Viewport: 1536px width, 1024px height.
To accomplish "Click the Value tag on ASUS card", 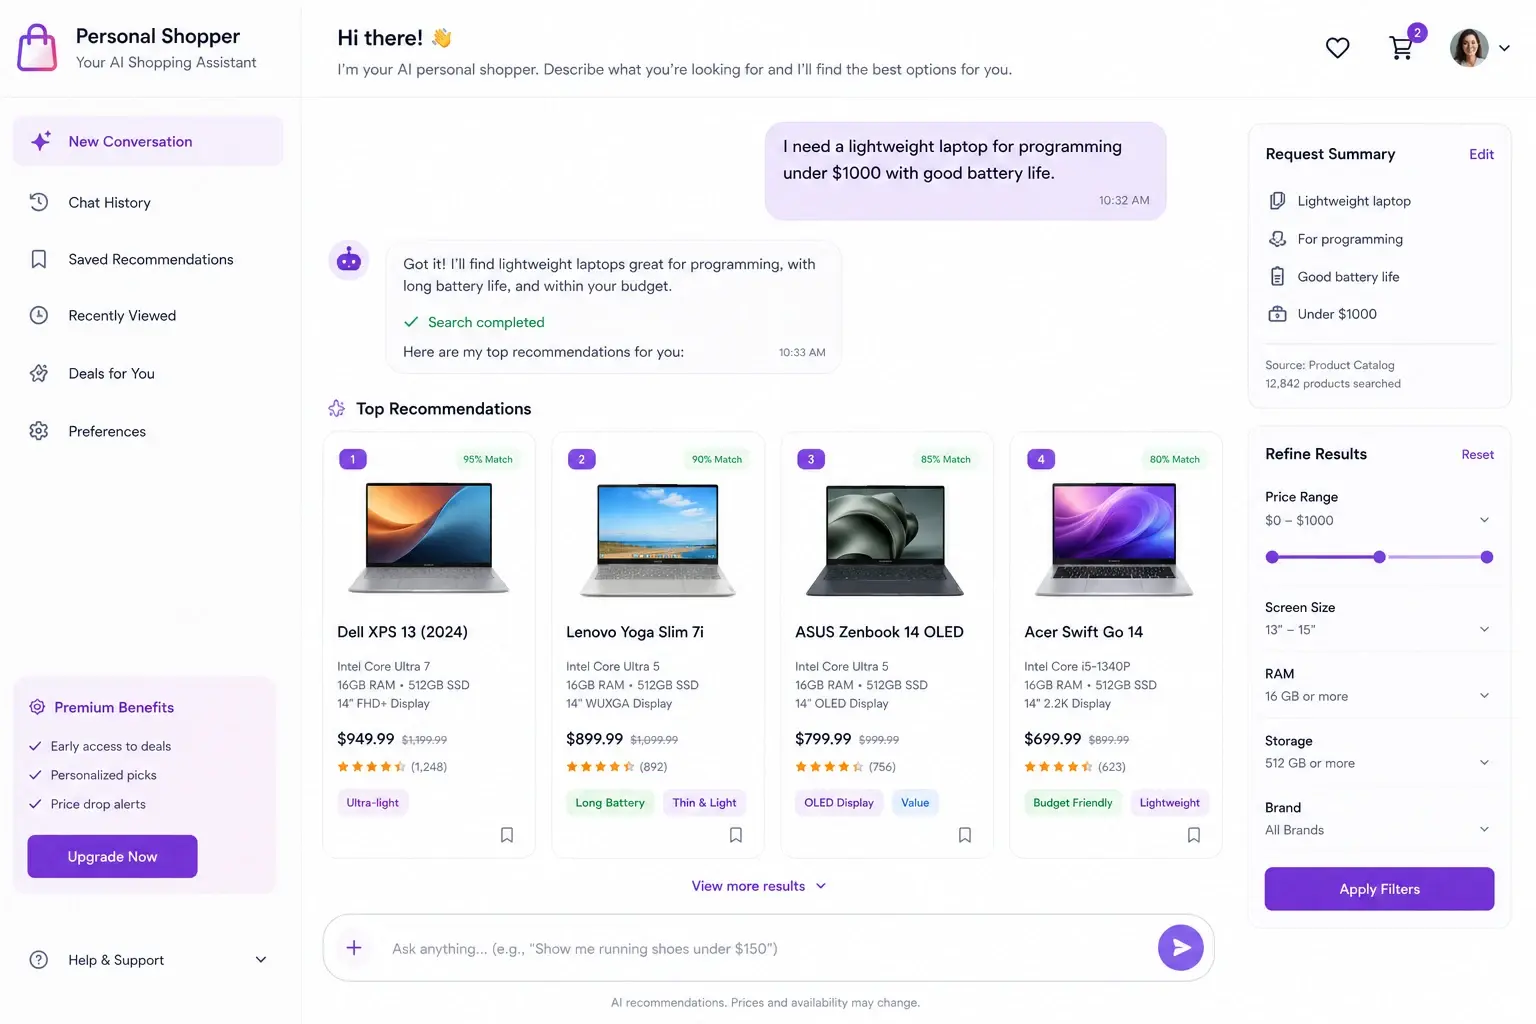I will (915, 802).
